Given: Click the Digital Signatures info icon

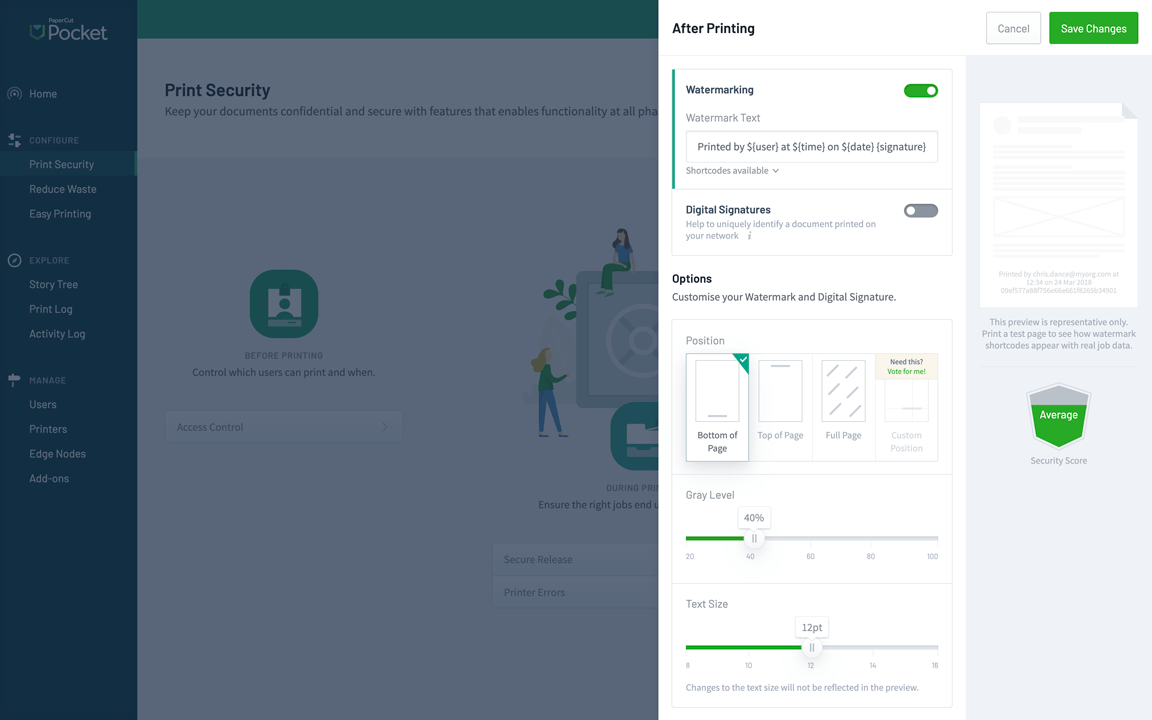Looking at the screenshot, I should pos(749,236).
